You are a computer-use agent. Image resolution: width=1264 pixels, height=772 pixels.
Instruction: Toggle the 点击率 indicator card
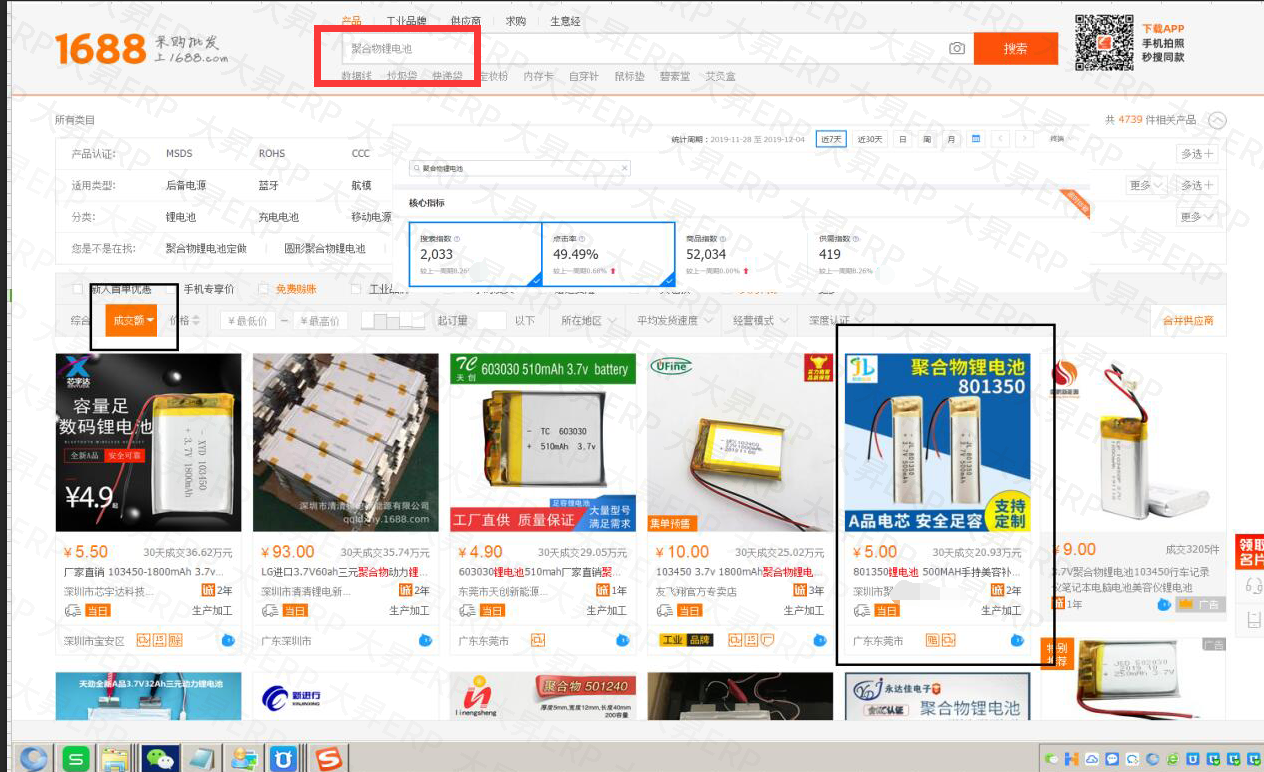[x=608, y=254]
